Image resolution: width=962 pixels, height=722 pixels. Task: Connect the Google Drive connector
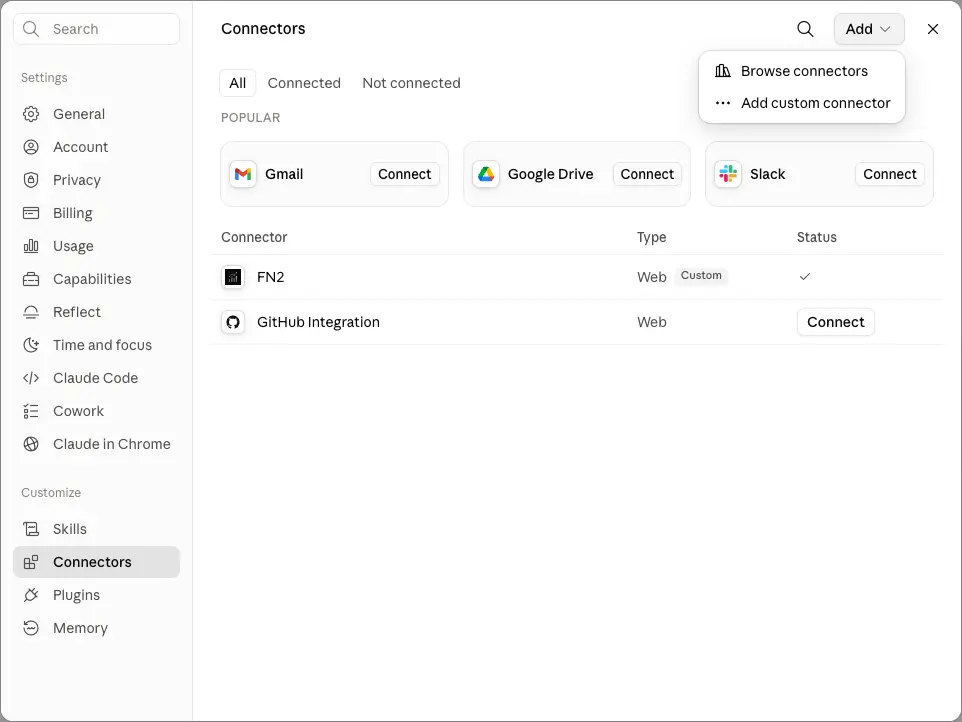[x=647, y=174]
